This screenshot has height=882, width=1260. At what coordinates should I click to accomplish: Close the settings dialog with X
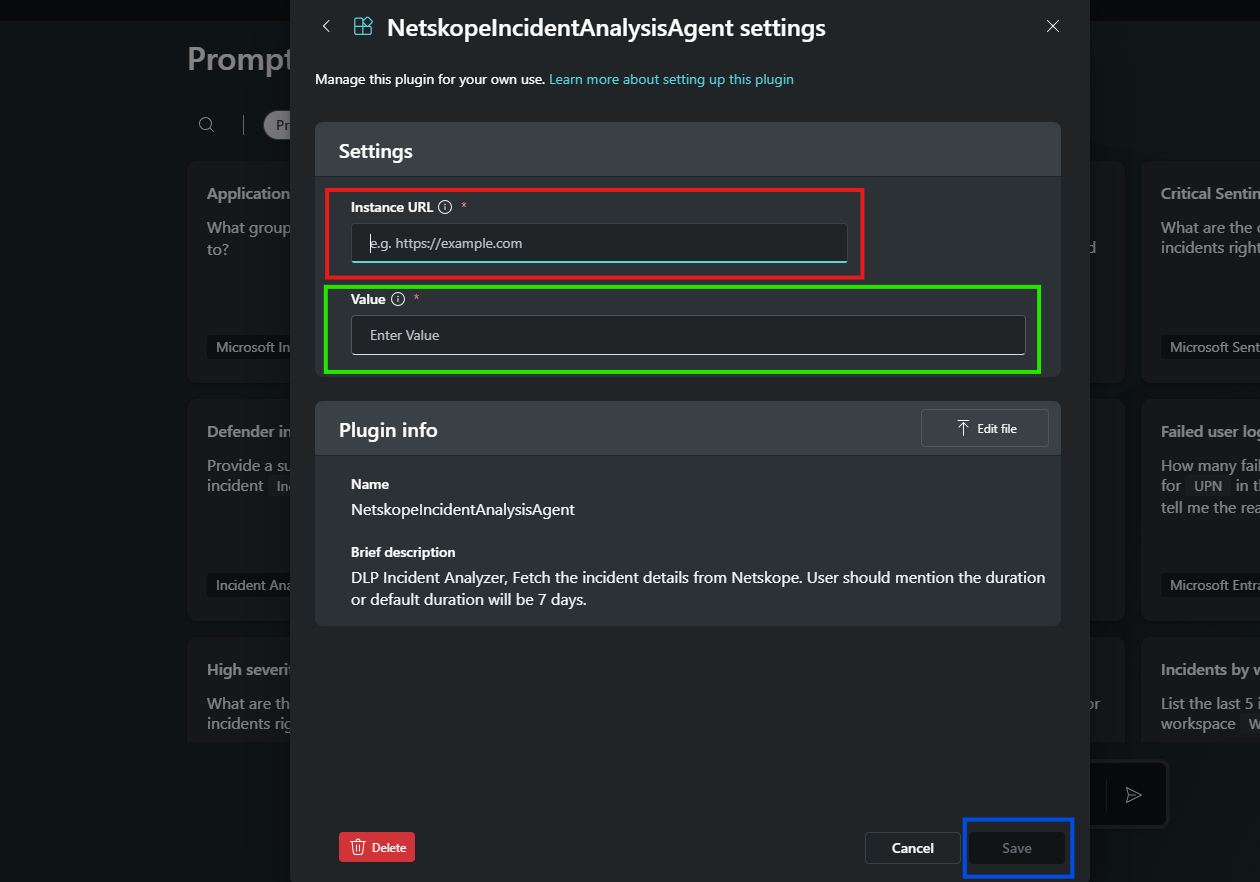(x=1053, y=27)
